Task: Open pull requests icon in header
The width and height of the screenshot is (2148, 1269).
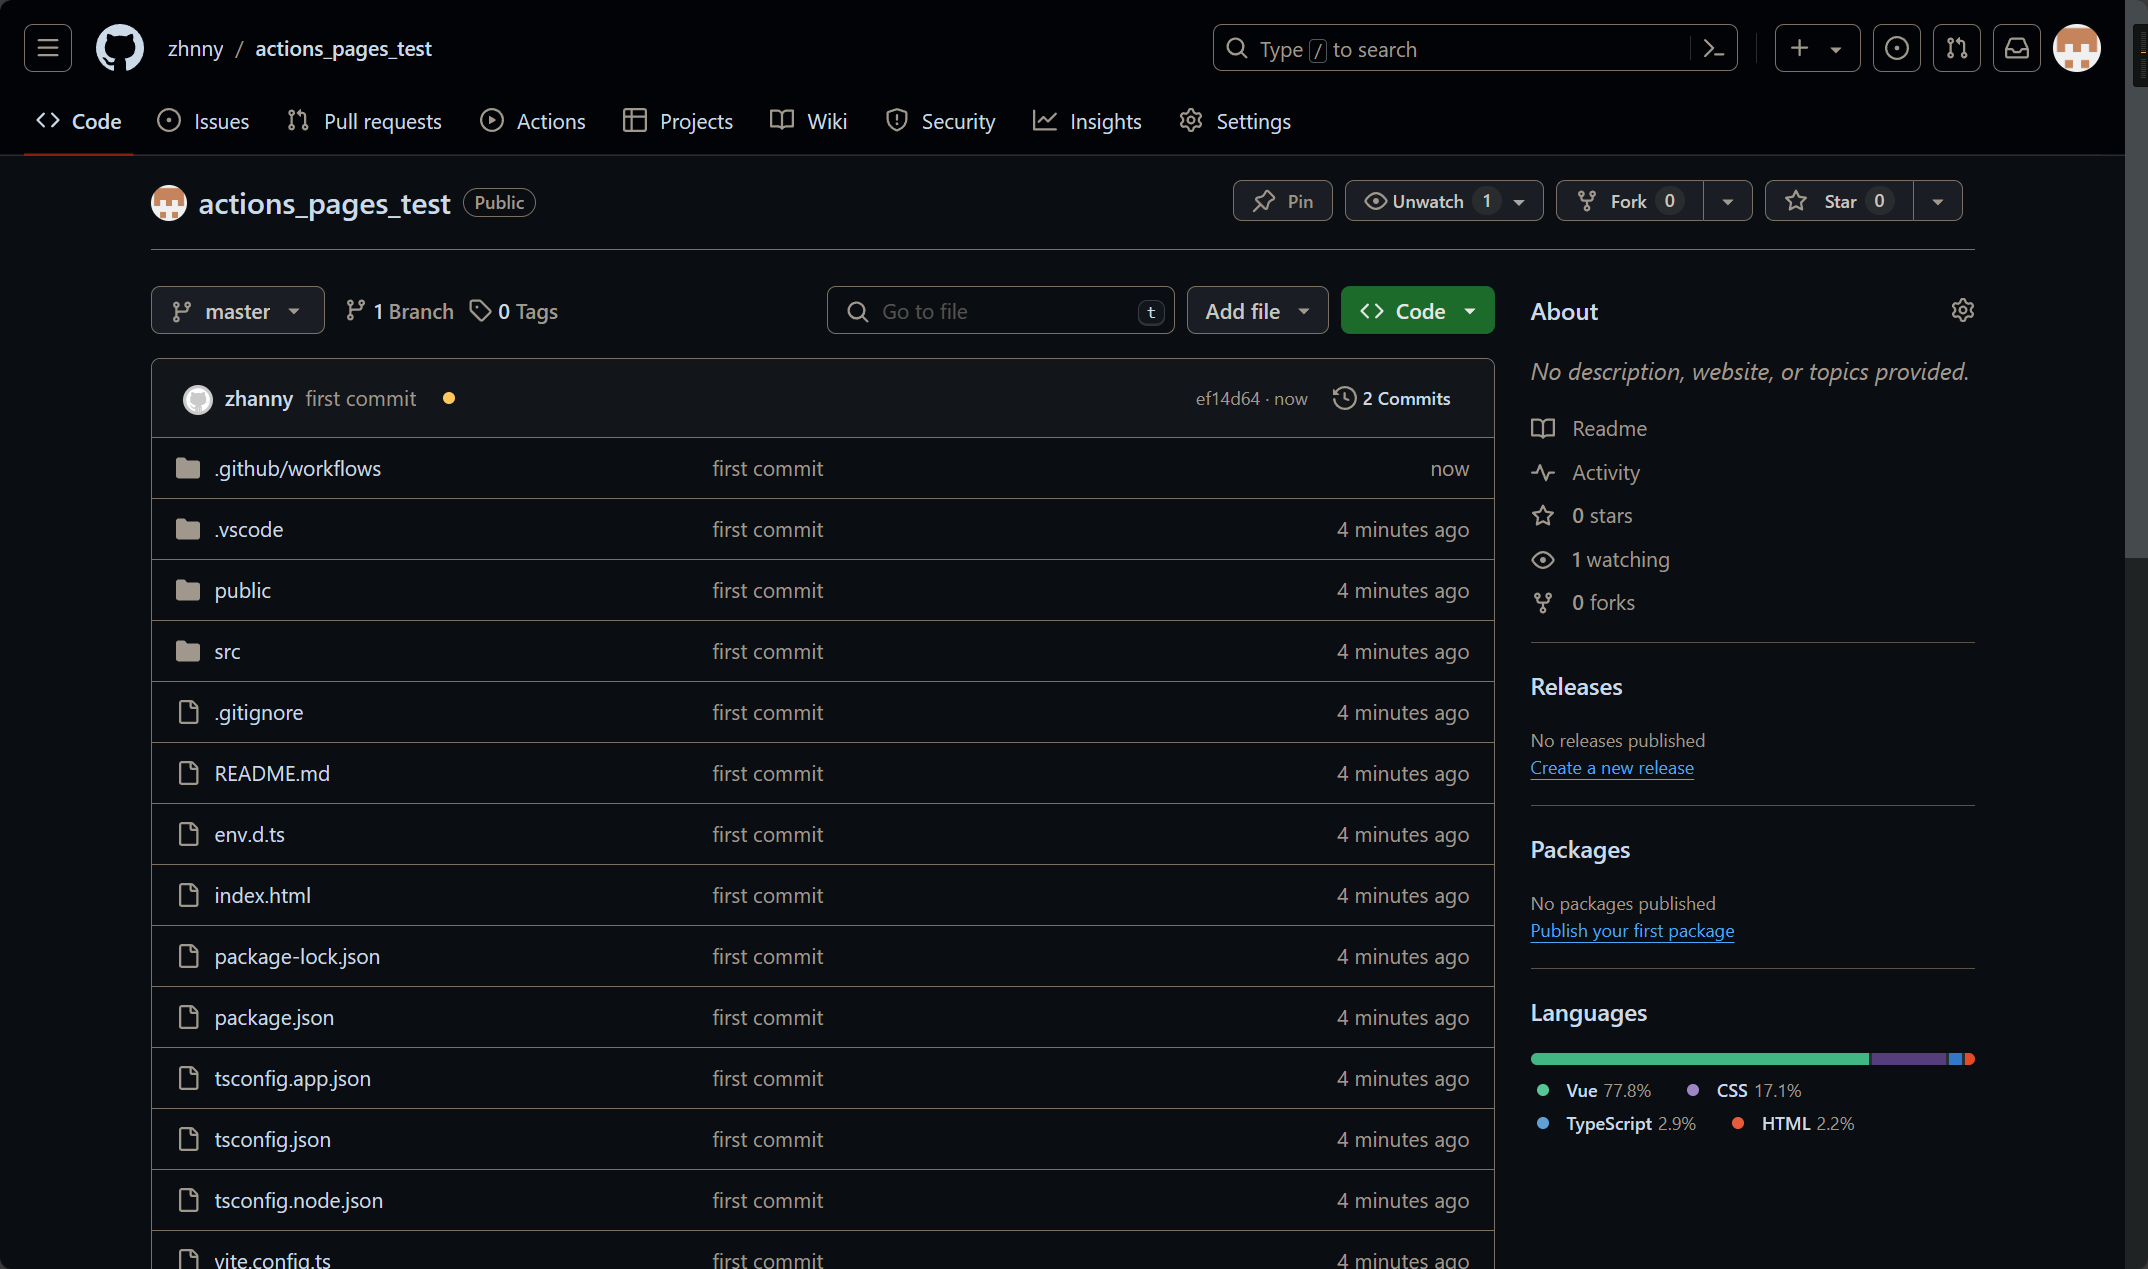Action: 1956,48
